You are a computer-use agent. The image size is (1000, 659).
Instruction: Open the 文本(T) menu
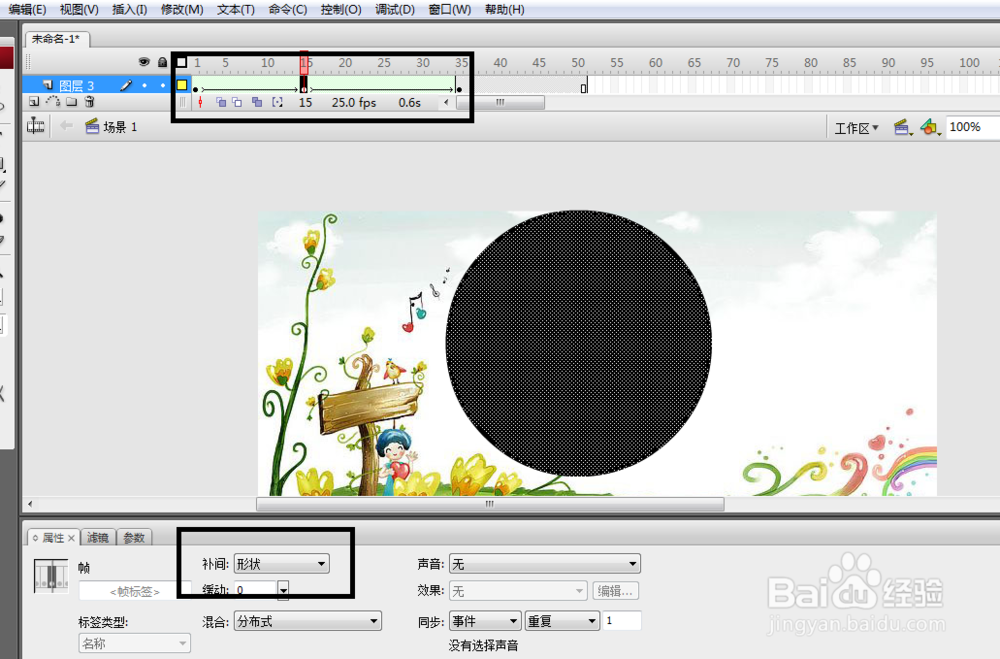(235, 10)
